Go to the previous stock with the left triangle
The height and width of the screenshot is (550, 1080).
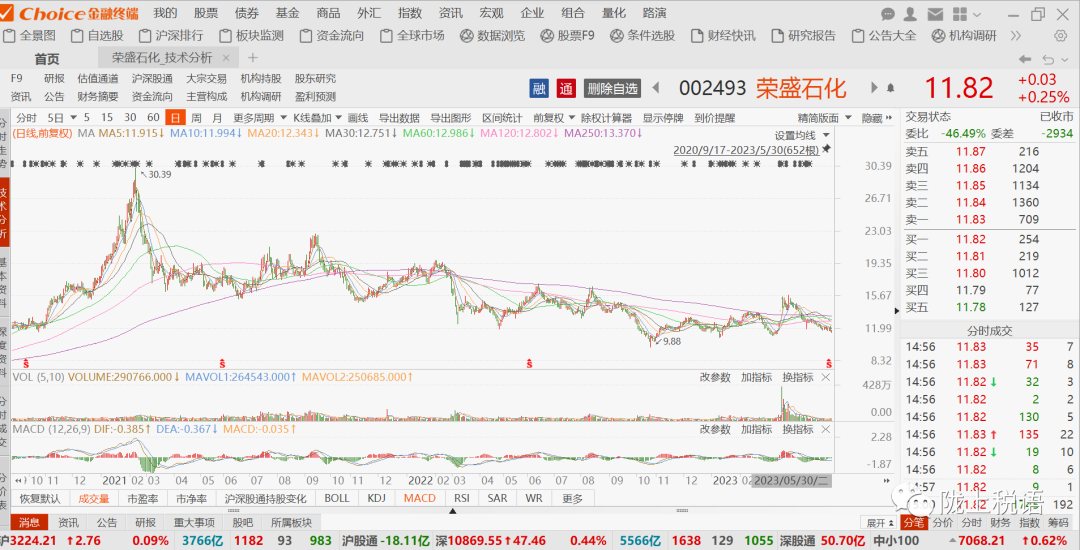656,87
